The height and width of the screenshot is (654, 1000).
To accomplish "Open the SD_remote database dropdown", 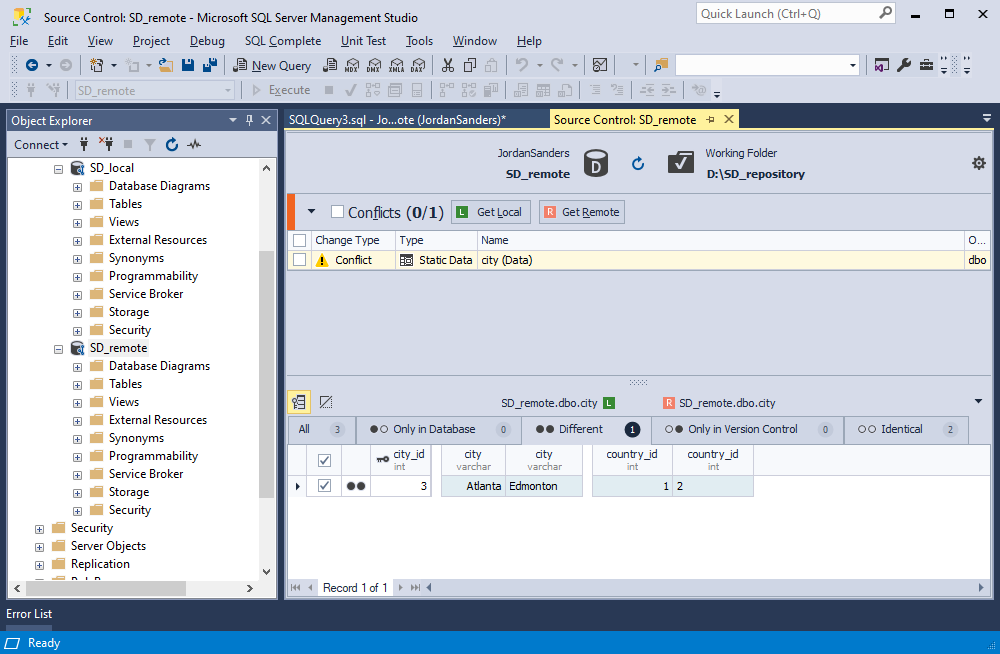I will (228, 91).
